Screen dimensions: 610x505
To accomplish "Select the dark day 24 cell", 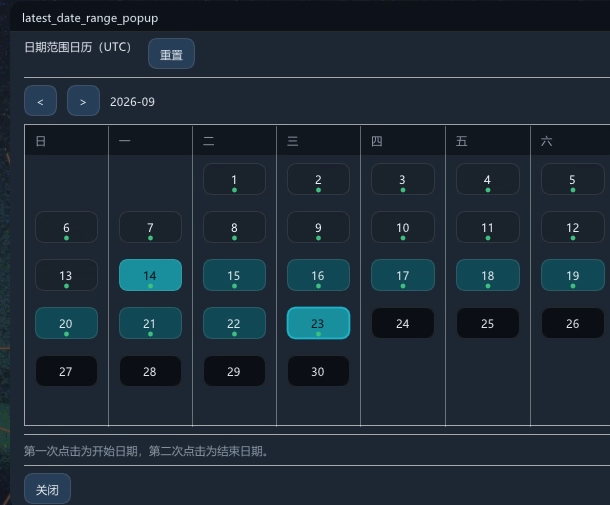I will click(x=403, y=323).
